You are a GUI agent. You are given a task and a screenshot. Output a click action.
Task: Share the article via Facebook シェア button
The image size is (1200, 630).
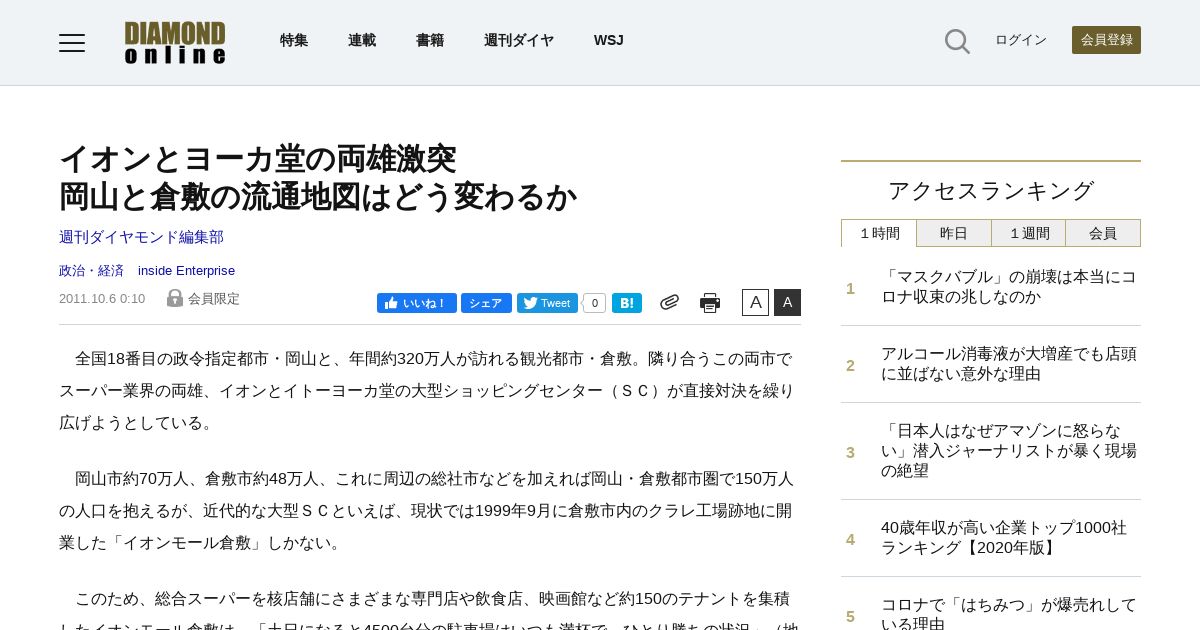pyautogui.click(x=486, y=303)
